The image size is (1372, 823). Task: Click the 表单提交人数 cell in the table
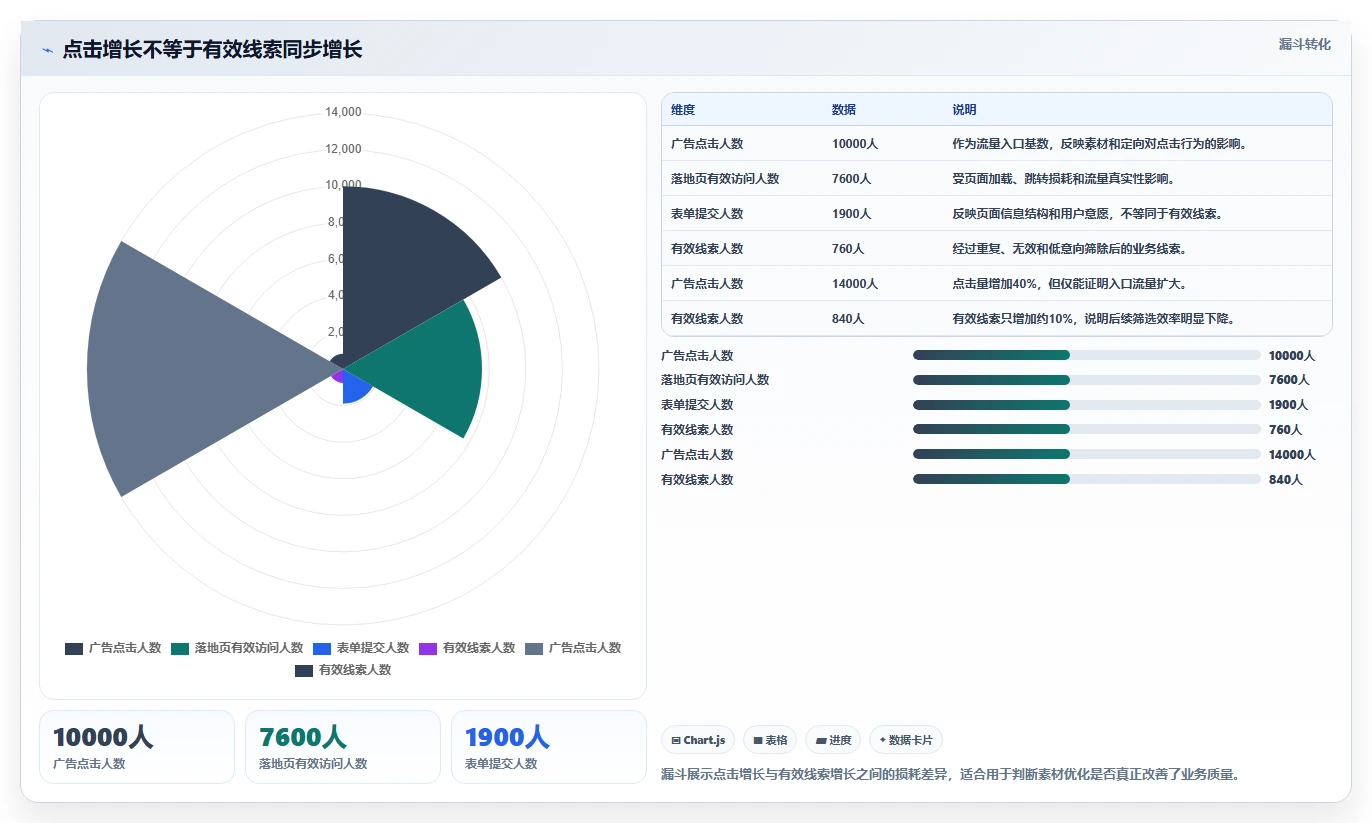point(707,214)
